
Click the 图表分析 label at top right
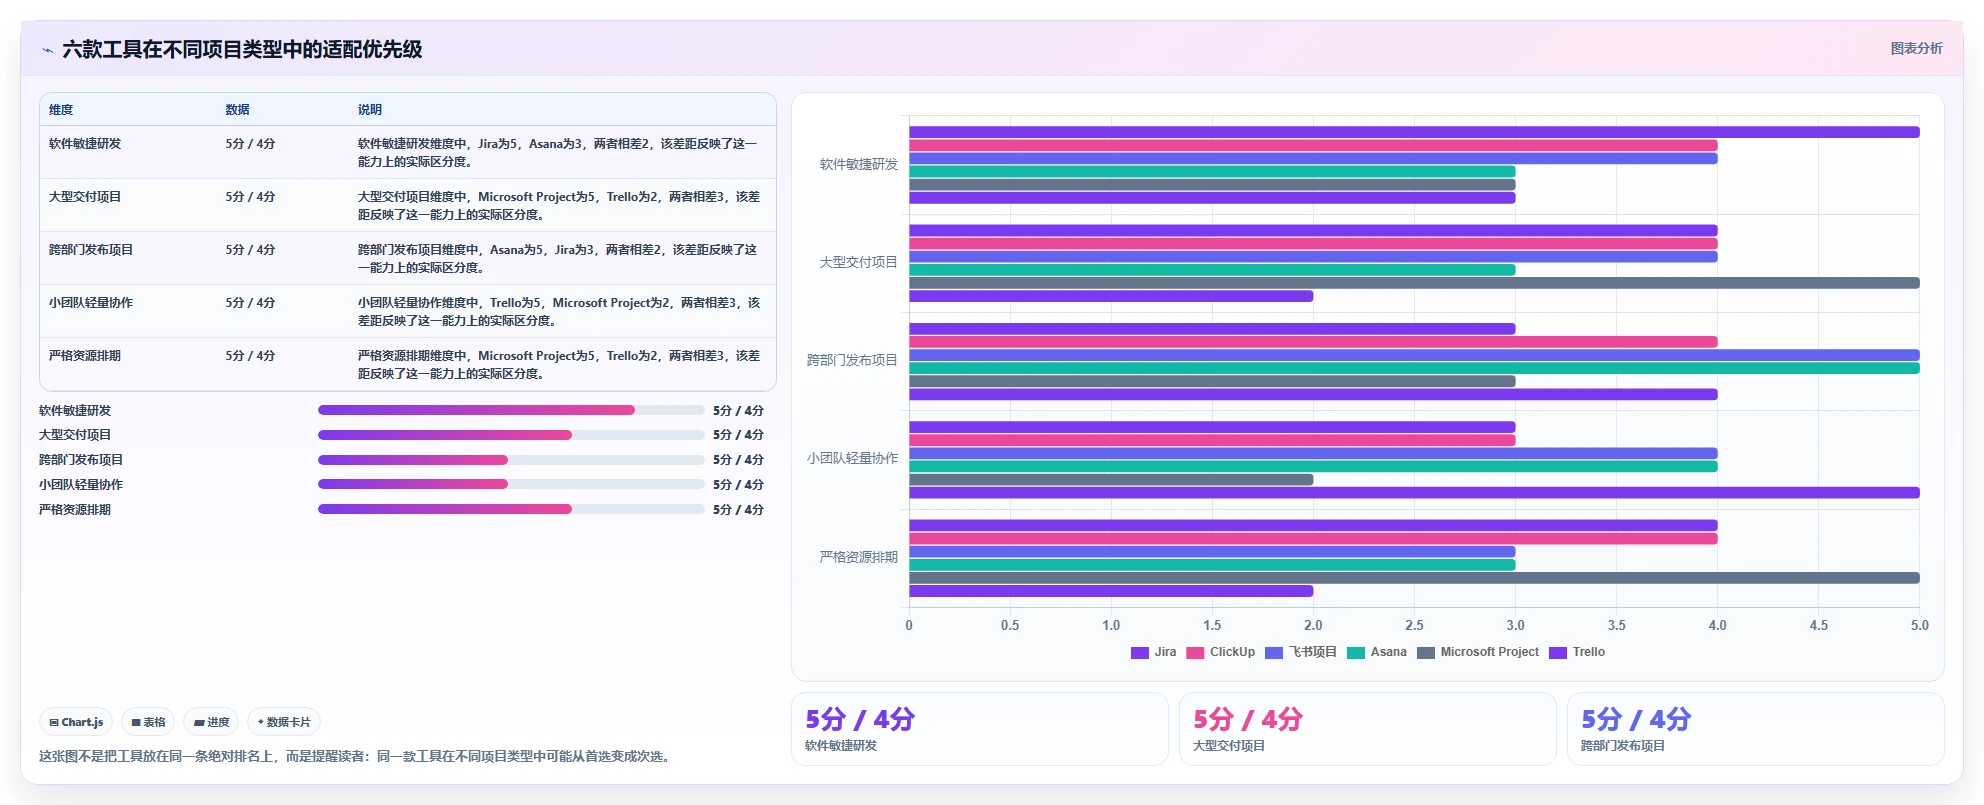pyautogui.click(x=1916, y=48)
